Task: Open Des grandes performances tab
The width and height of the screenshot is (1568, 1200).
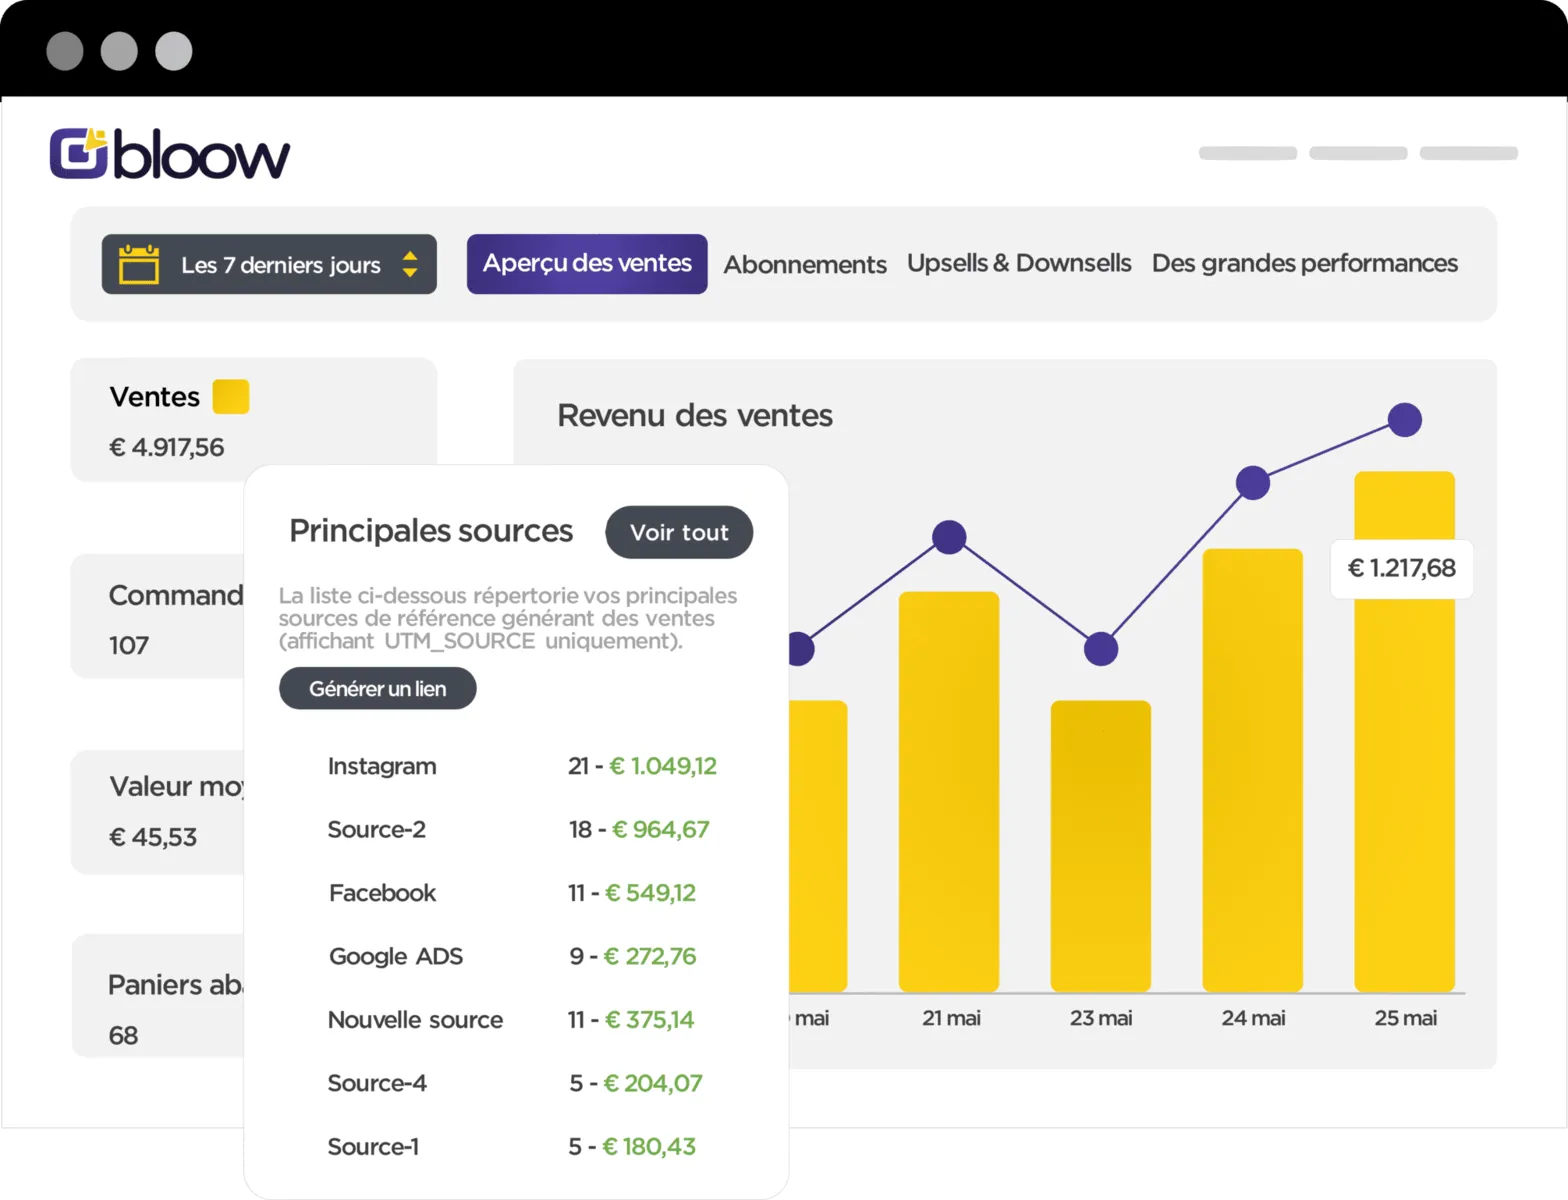Action: tap(1305, 263)
